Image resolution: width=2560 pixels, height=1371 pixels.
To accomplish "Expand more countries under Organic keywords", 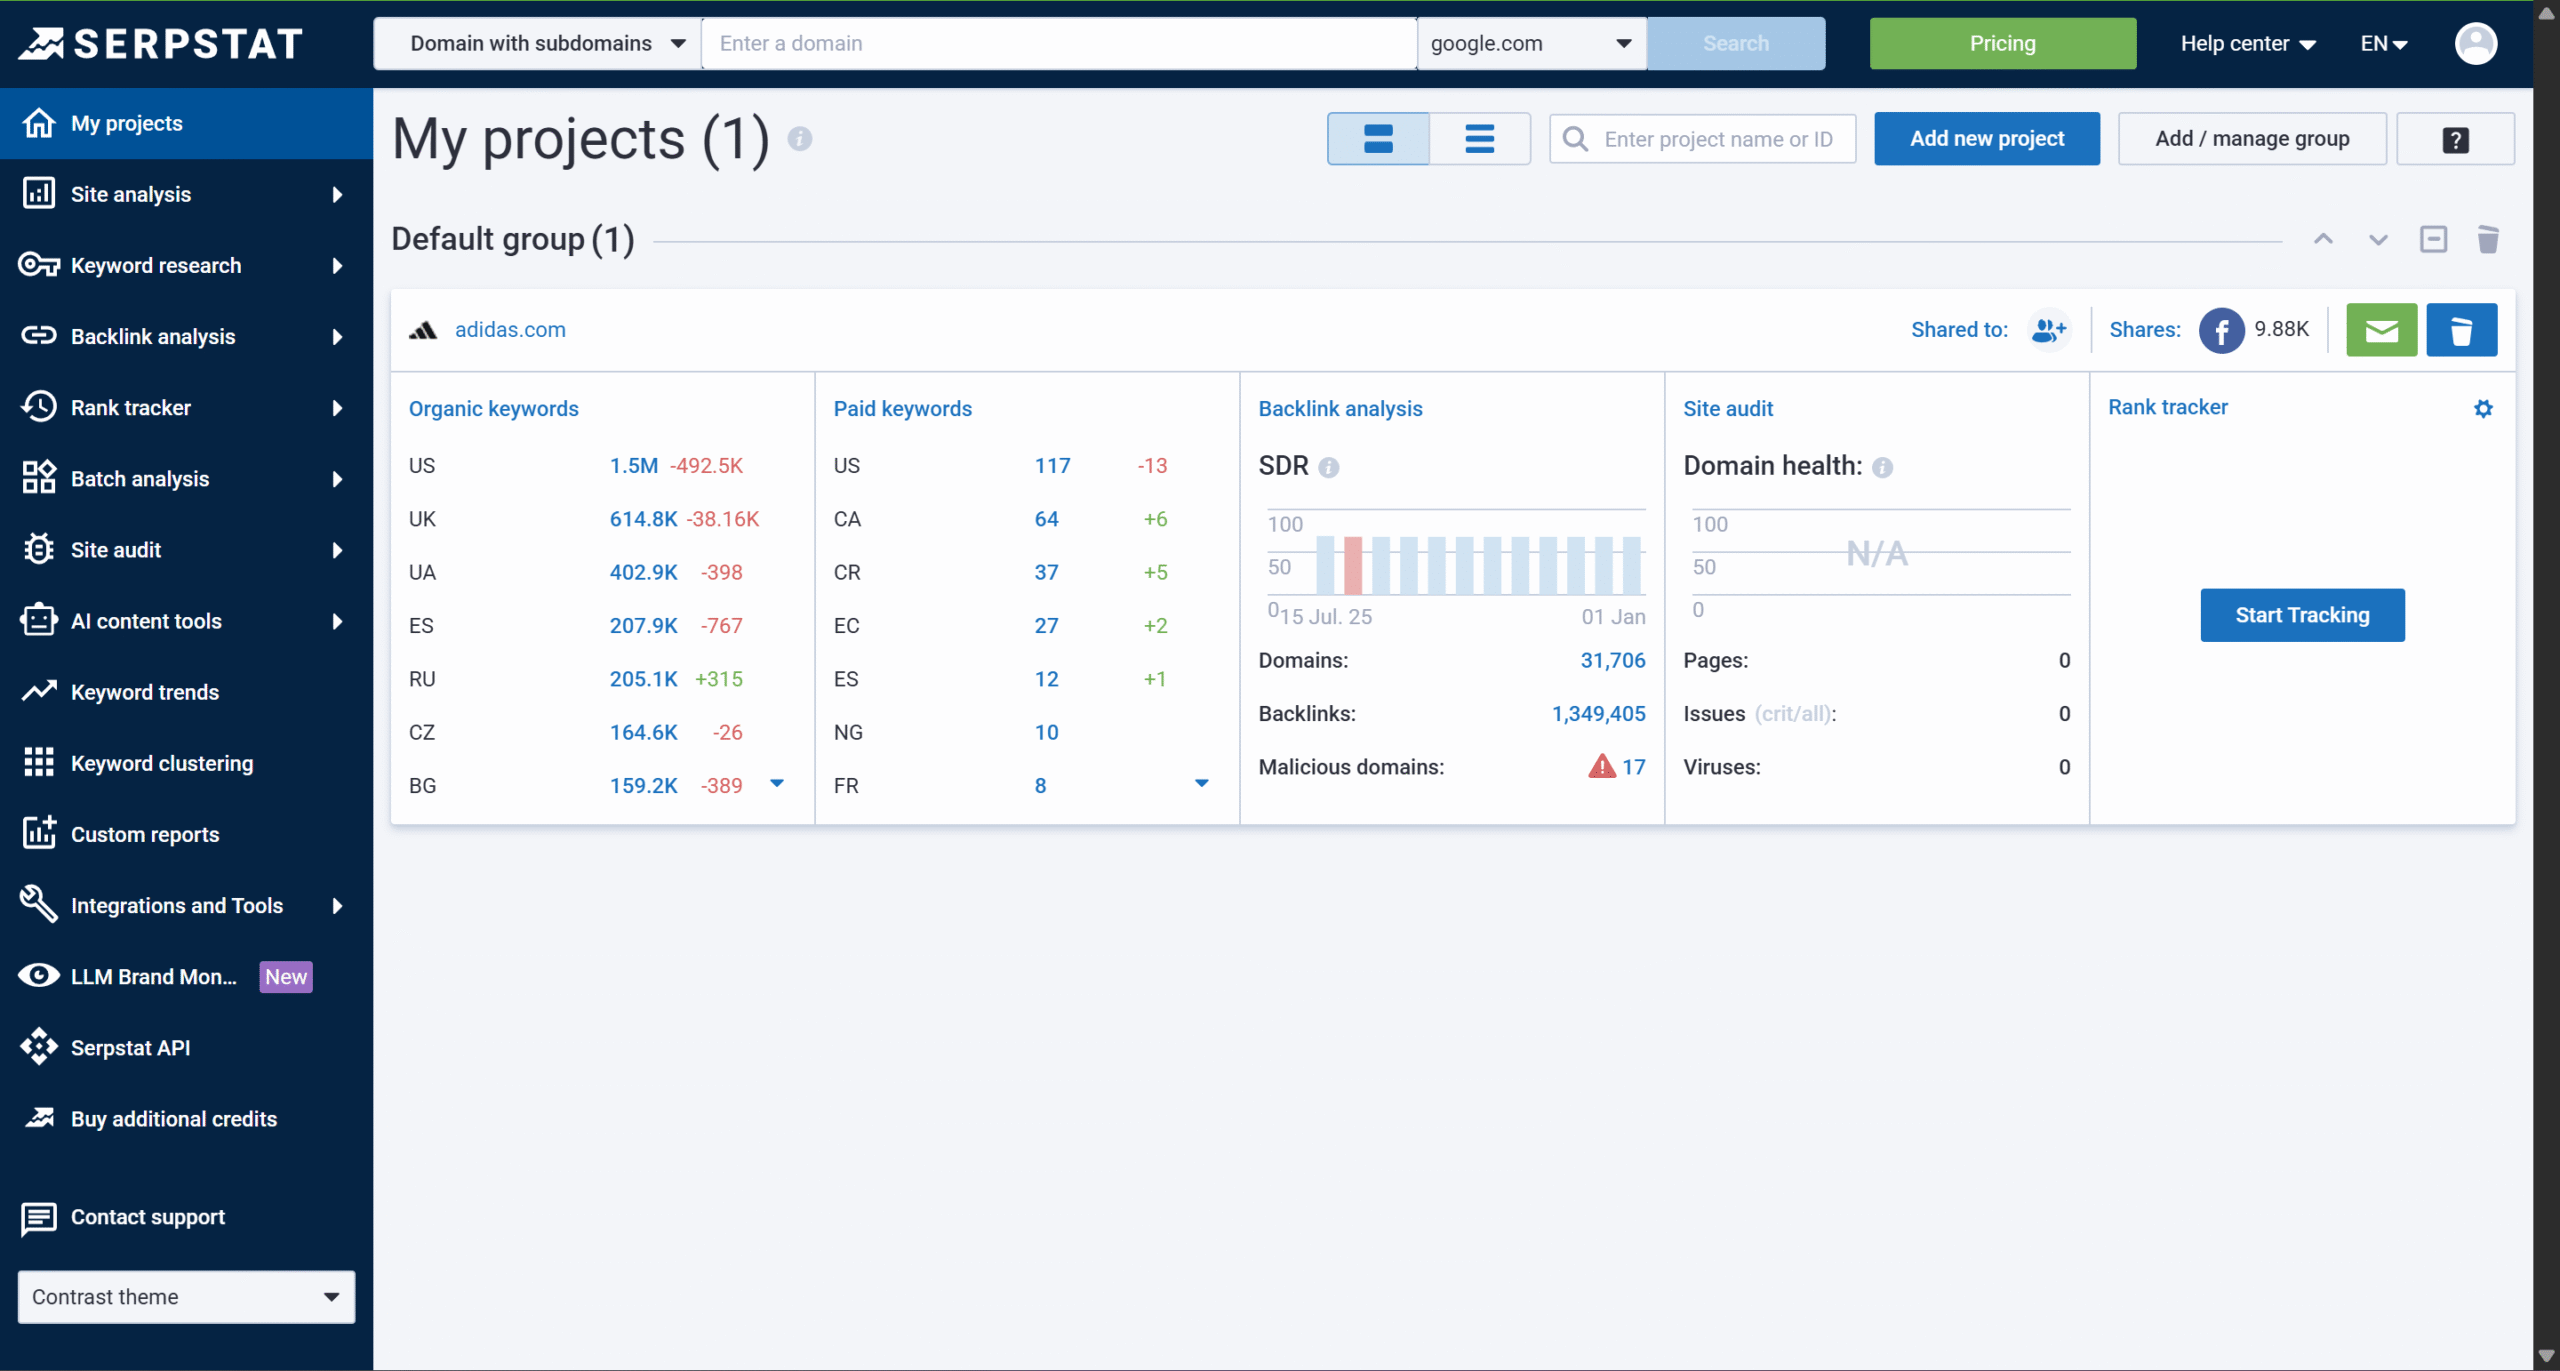I will coord(778,784).
